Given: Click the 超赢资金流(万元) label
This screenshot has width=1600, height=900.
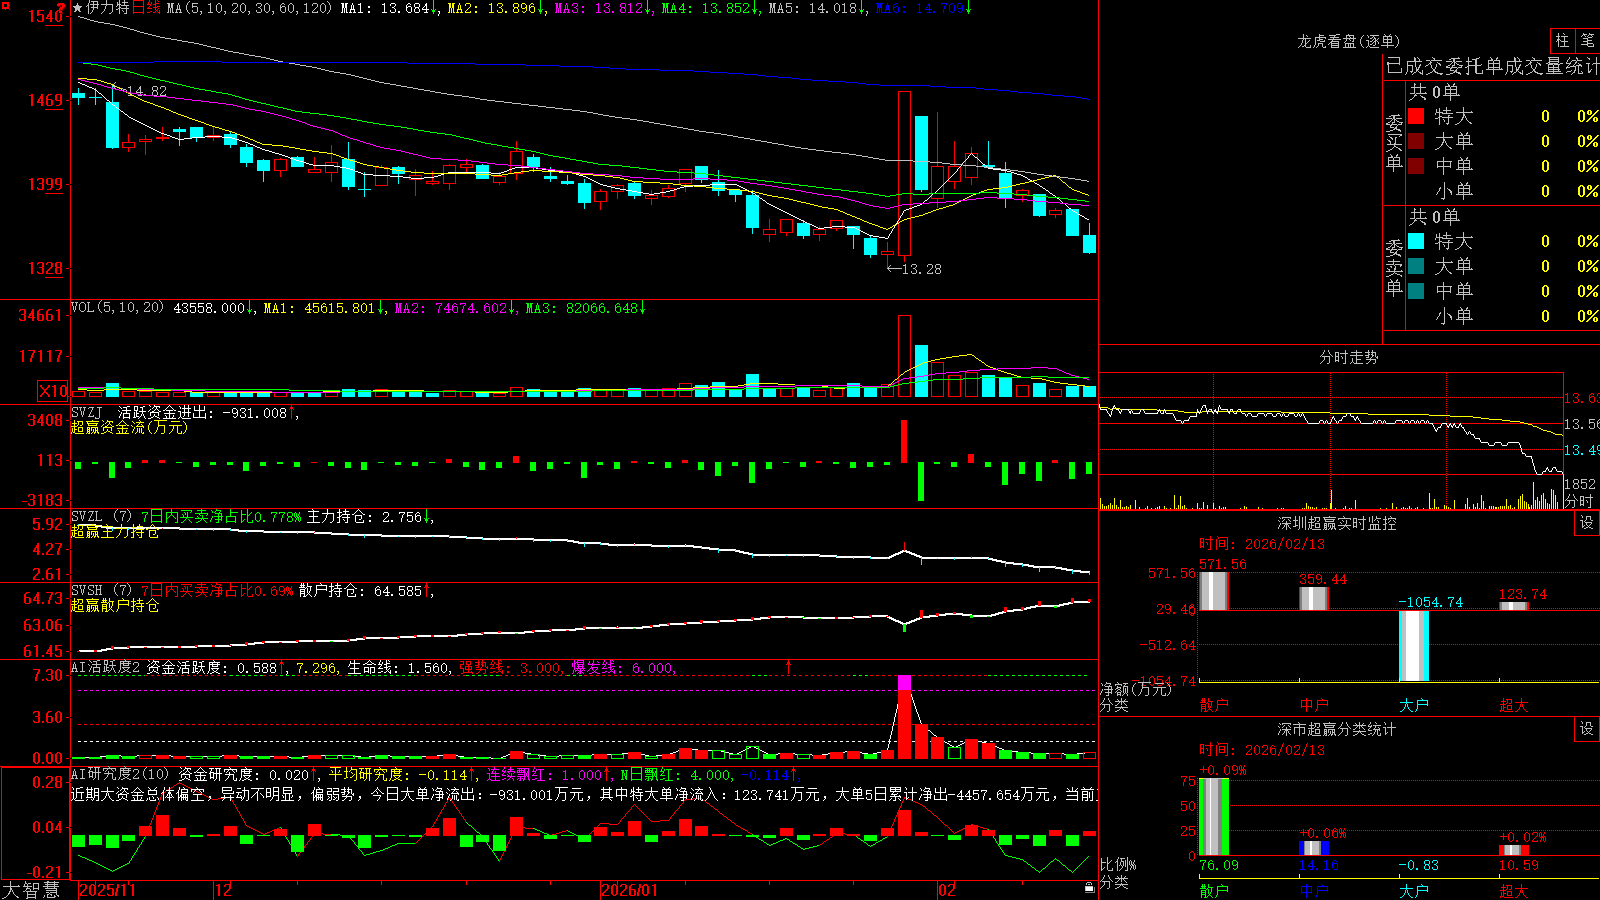Looking at the screenshot, I should [129, 427].
